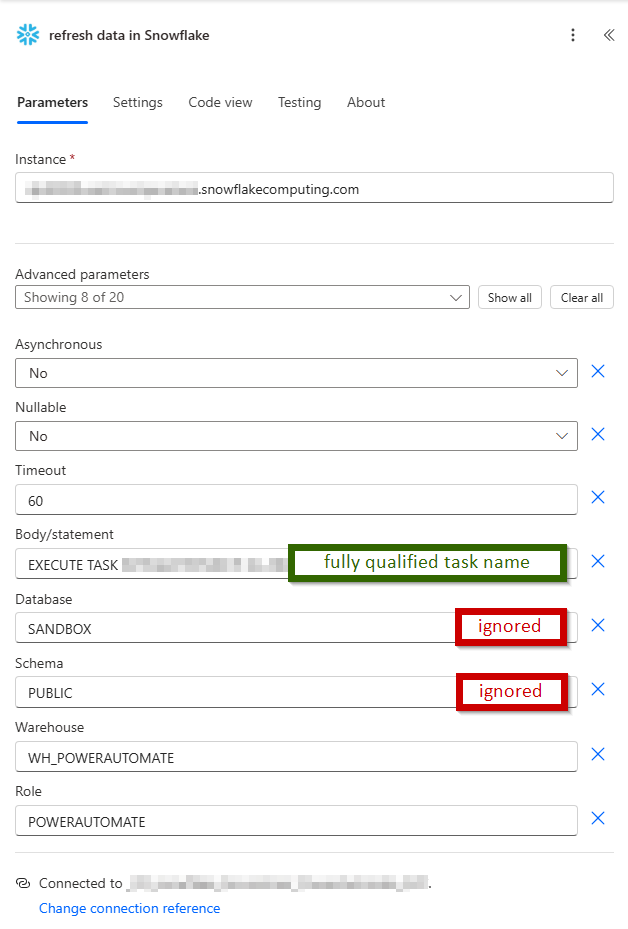Open the Code view tab
Screen dimensions: 628x929
pos(220,102)
